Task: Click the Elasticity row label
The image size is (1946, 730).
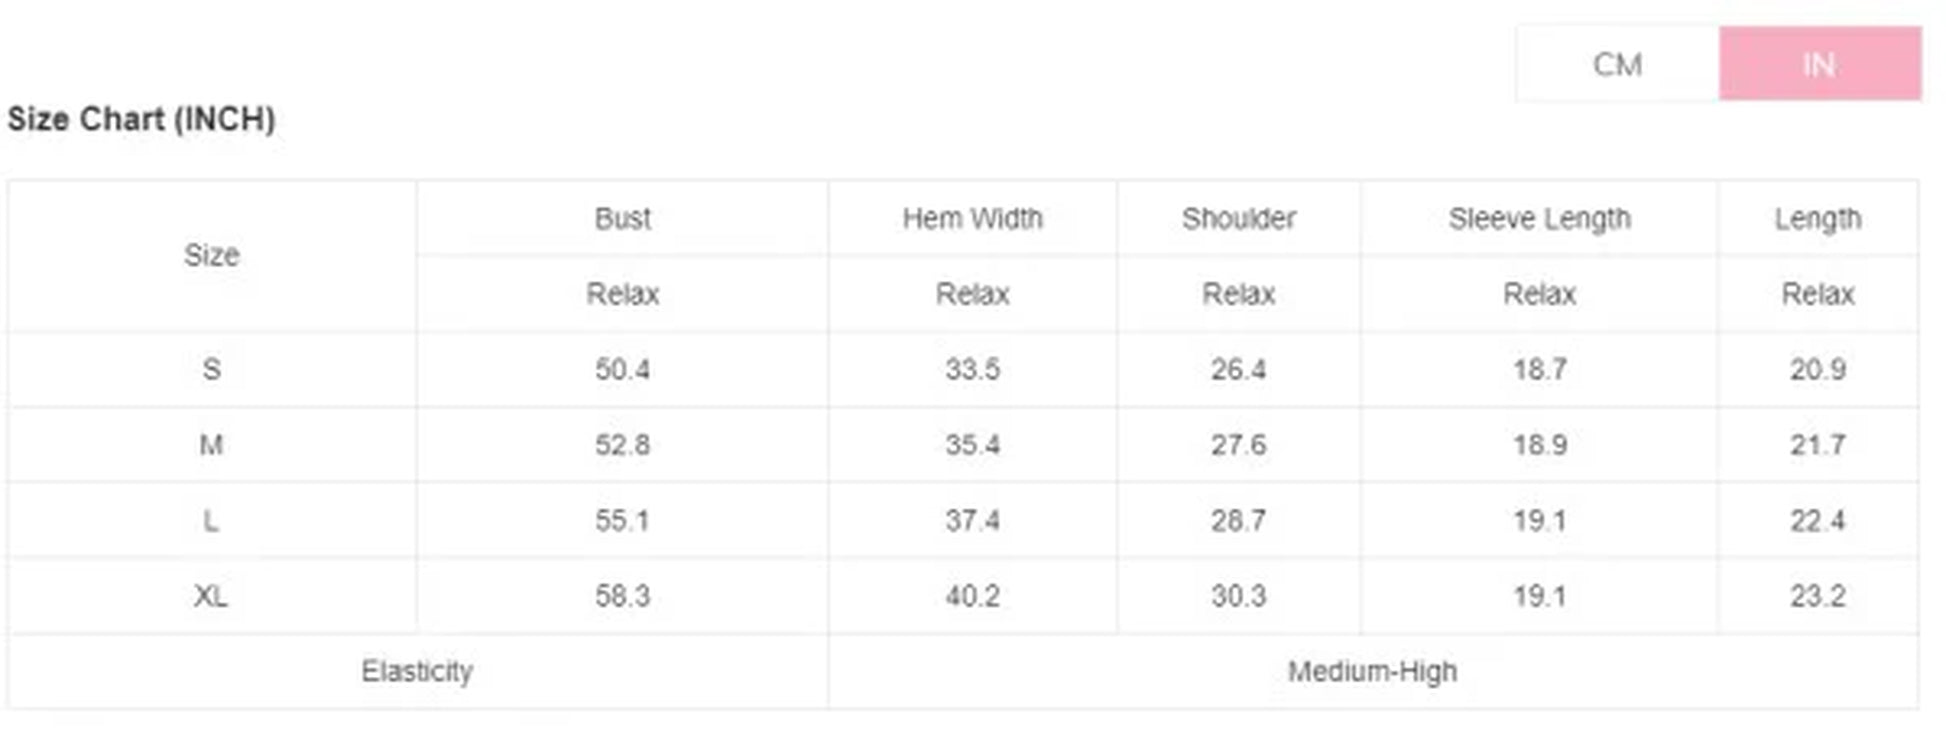Action: click(x=417, y=671)
